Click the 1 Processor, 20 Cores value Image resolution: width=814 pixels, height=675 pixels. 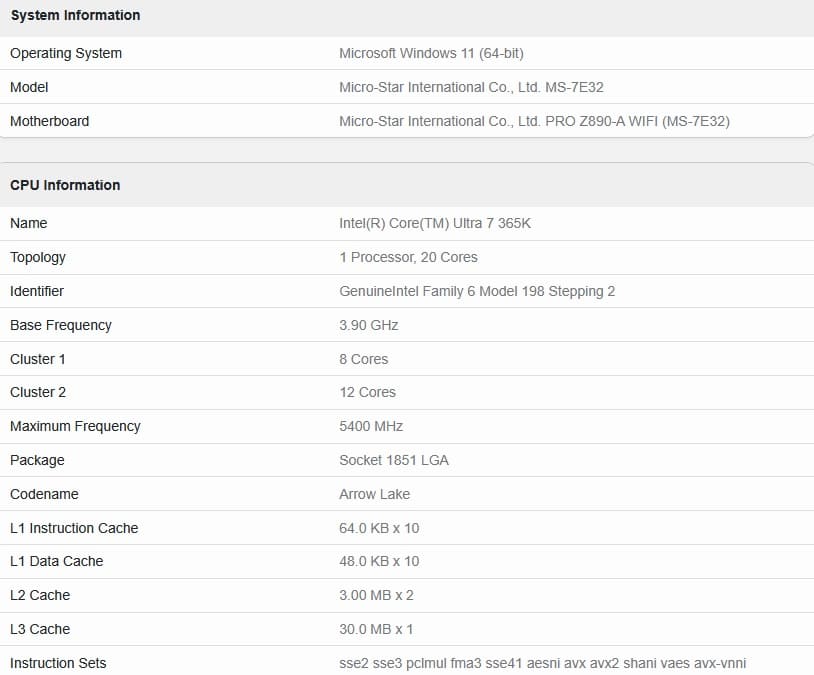click(409, 258)
